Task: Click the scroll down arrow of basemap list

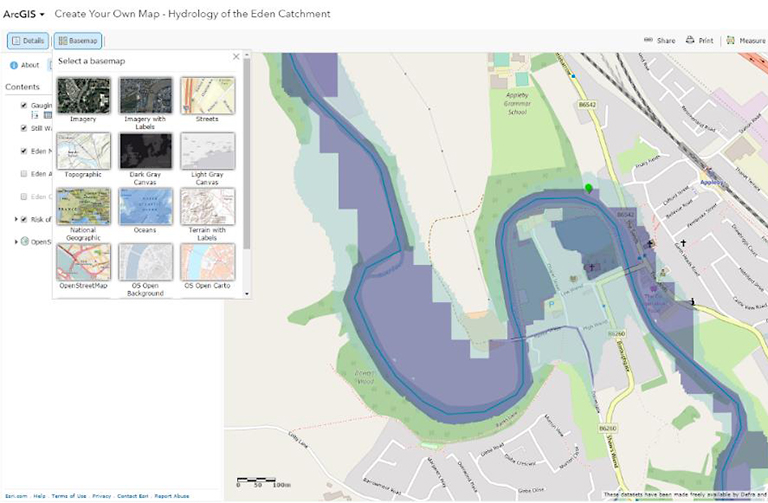Action: 246,294
